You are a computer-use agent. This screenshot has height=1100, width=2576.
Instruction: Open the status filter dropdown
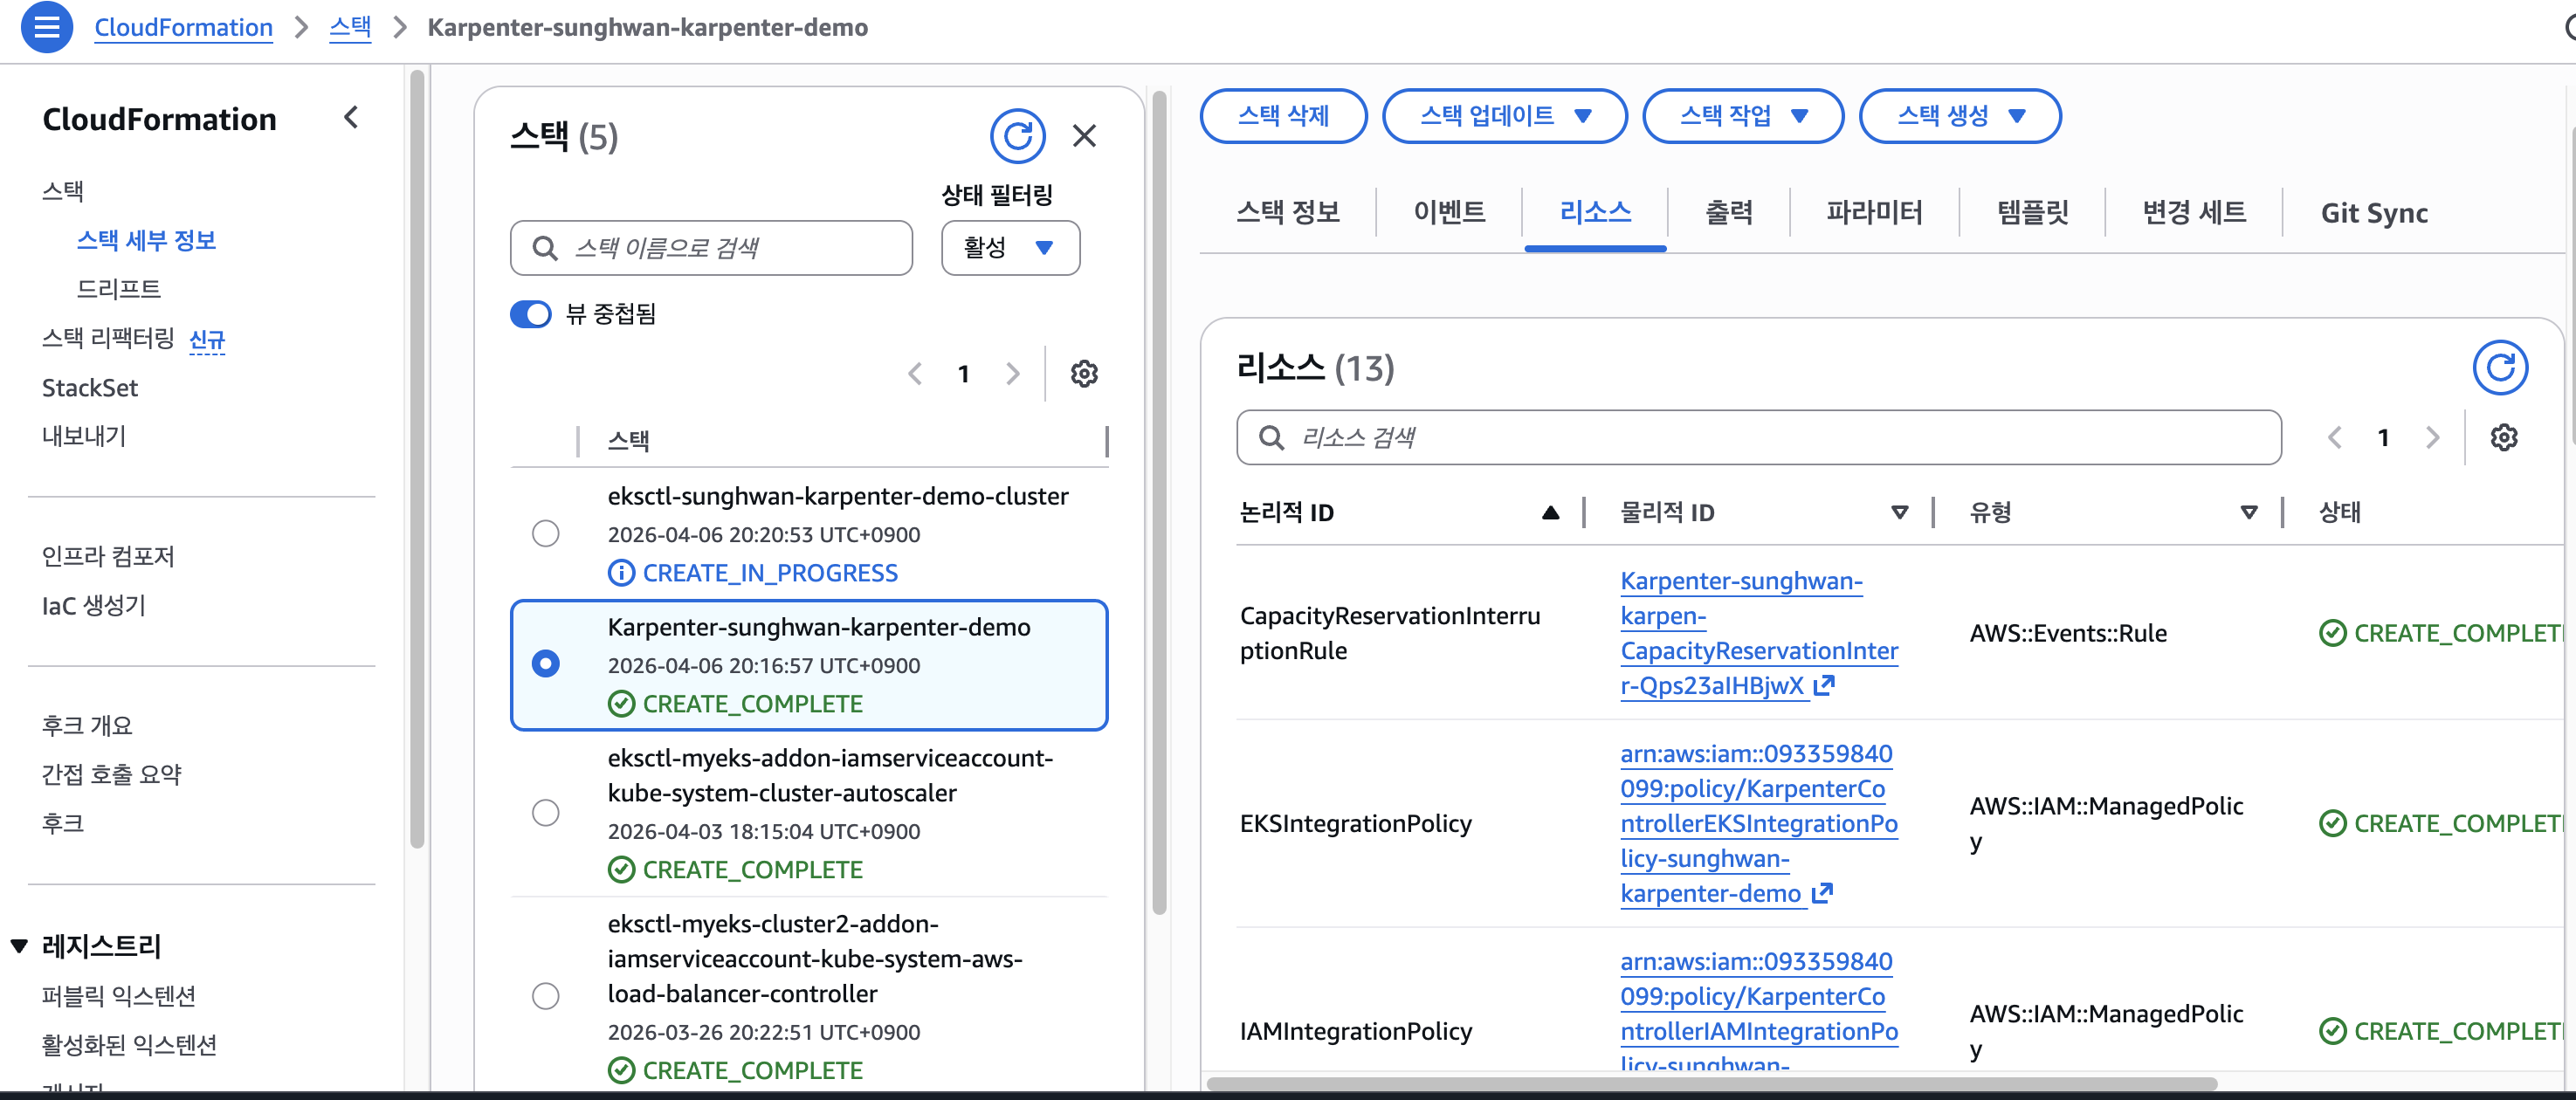click(1010, 248)
